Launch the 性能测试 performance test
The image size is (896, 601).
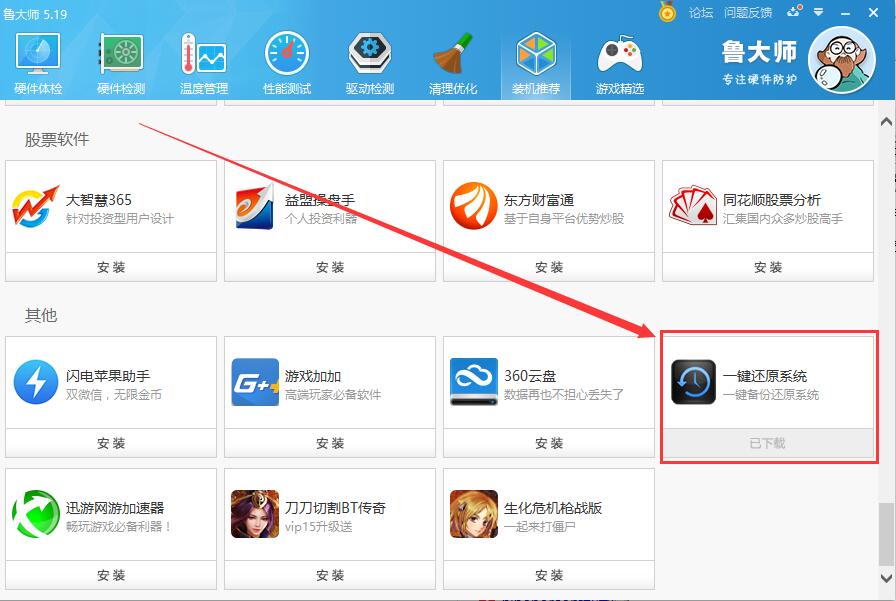pyautogui.click(x=287, y=60)
